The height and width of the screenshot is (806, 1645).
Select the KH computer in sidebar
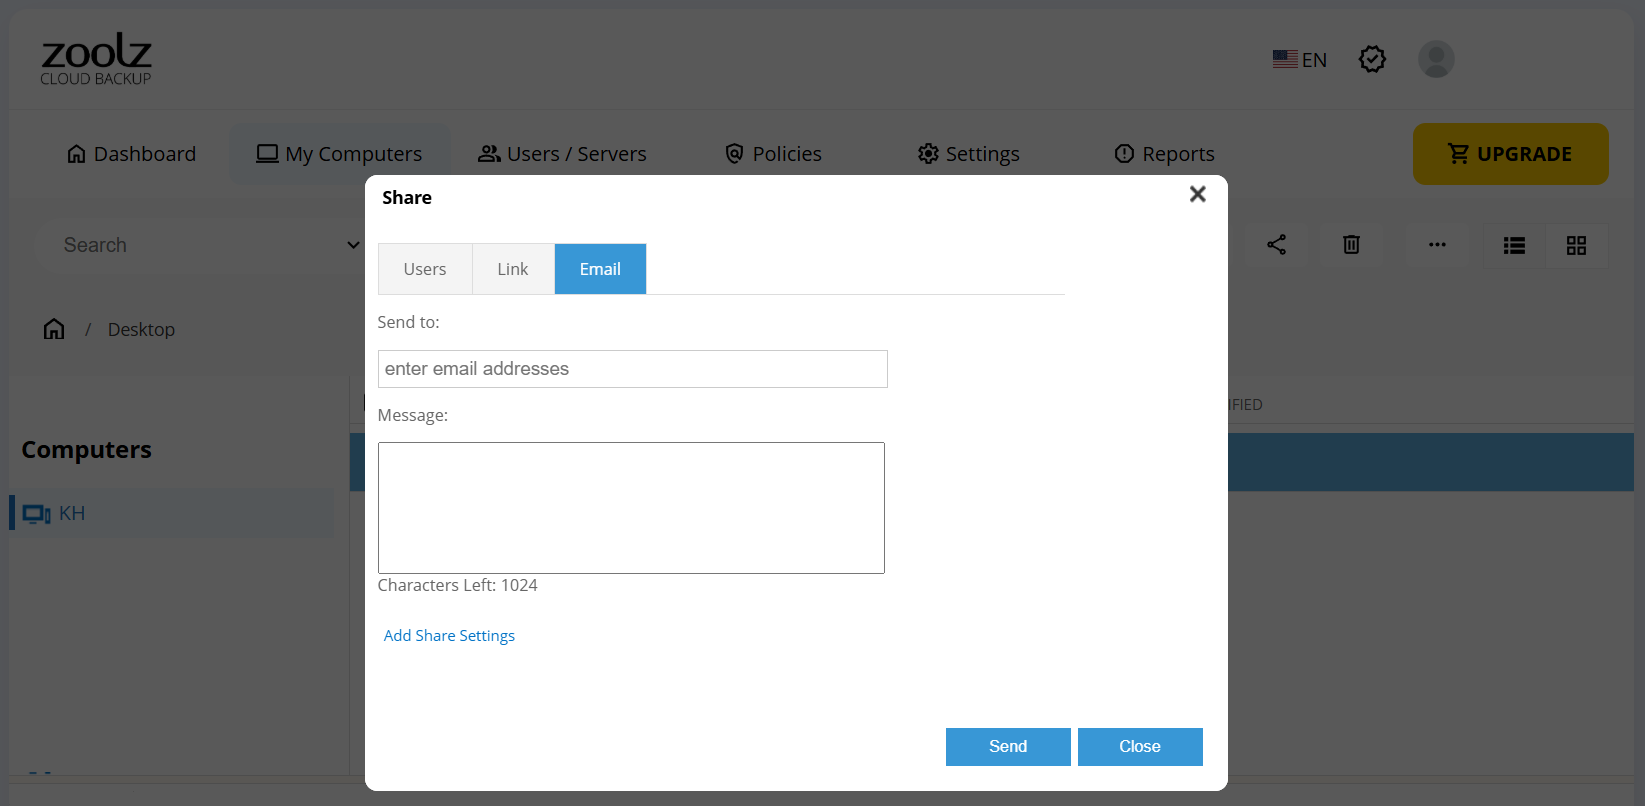click(72, 513)
